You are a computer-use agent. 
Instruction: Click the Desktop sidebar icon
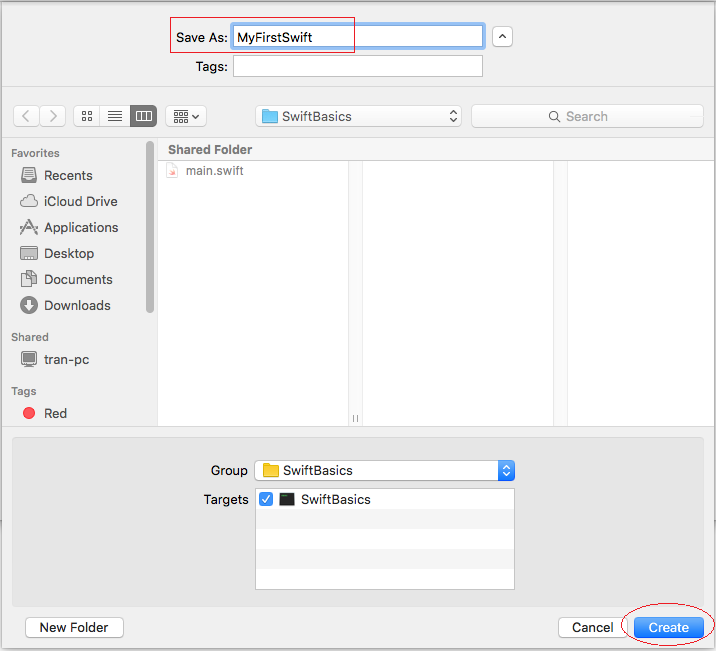coord(29,253)
